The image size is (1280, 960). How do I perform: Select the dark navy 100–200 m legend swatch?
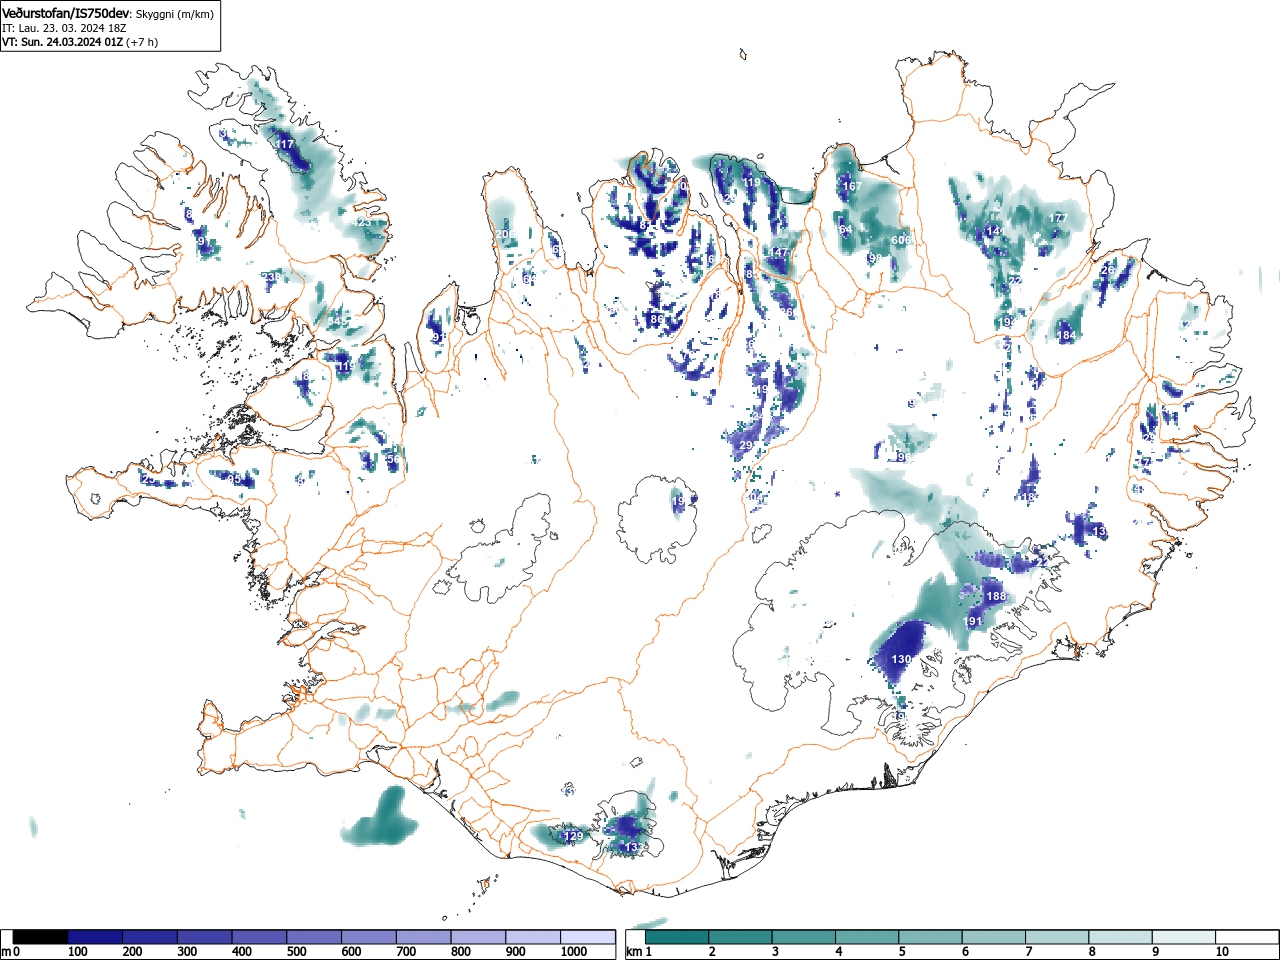point(96,937)
